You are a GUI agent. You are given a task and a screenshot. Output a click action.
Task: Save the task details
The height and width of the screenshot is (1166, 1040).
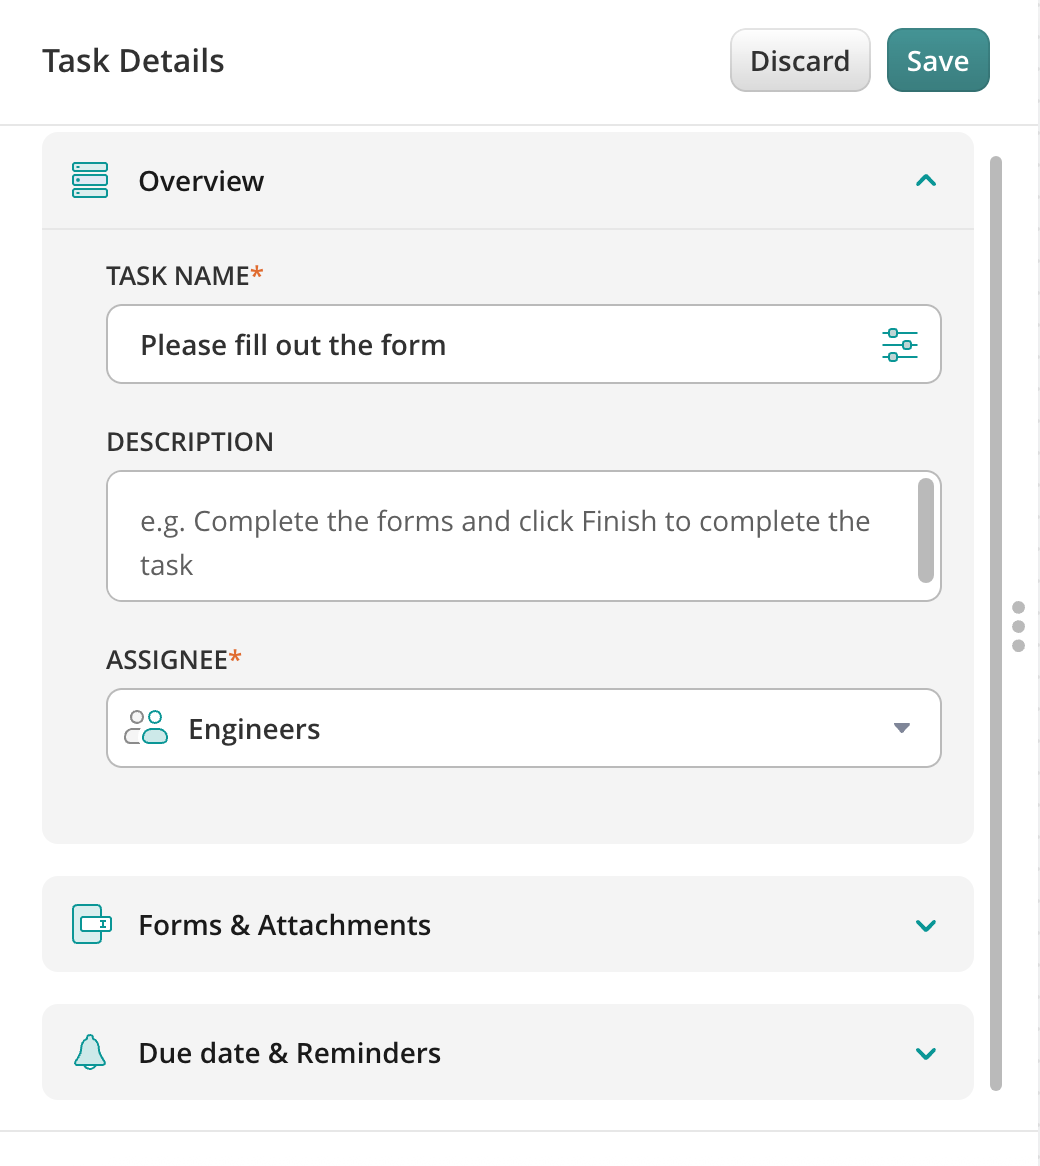pyautogui.click(x=938, y=61)
